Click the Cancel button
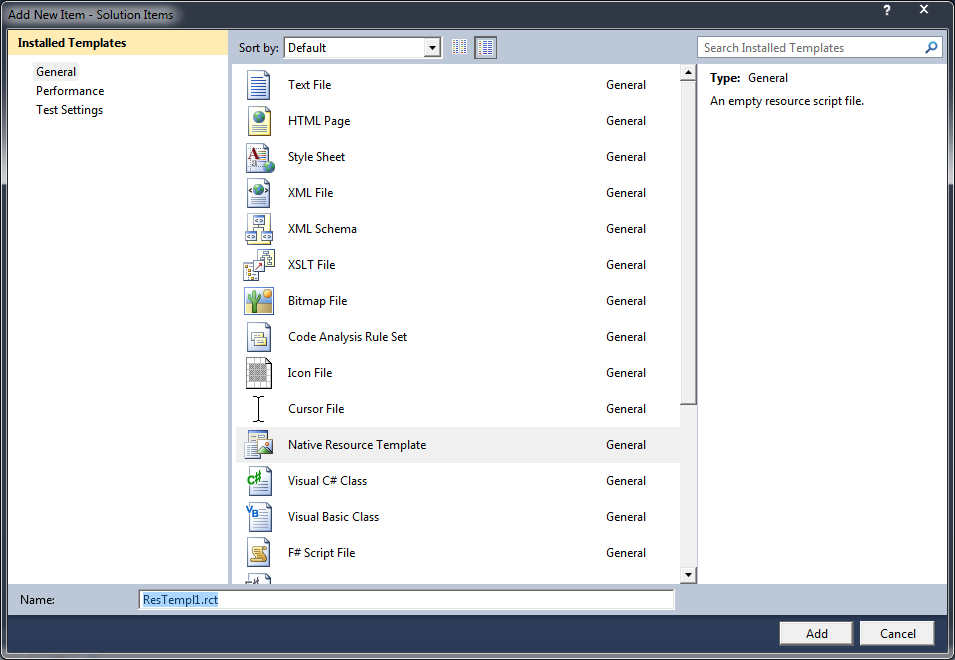This screenshot has width=955, height=660. click(896, 633)
